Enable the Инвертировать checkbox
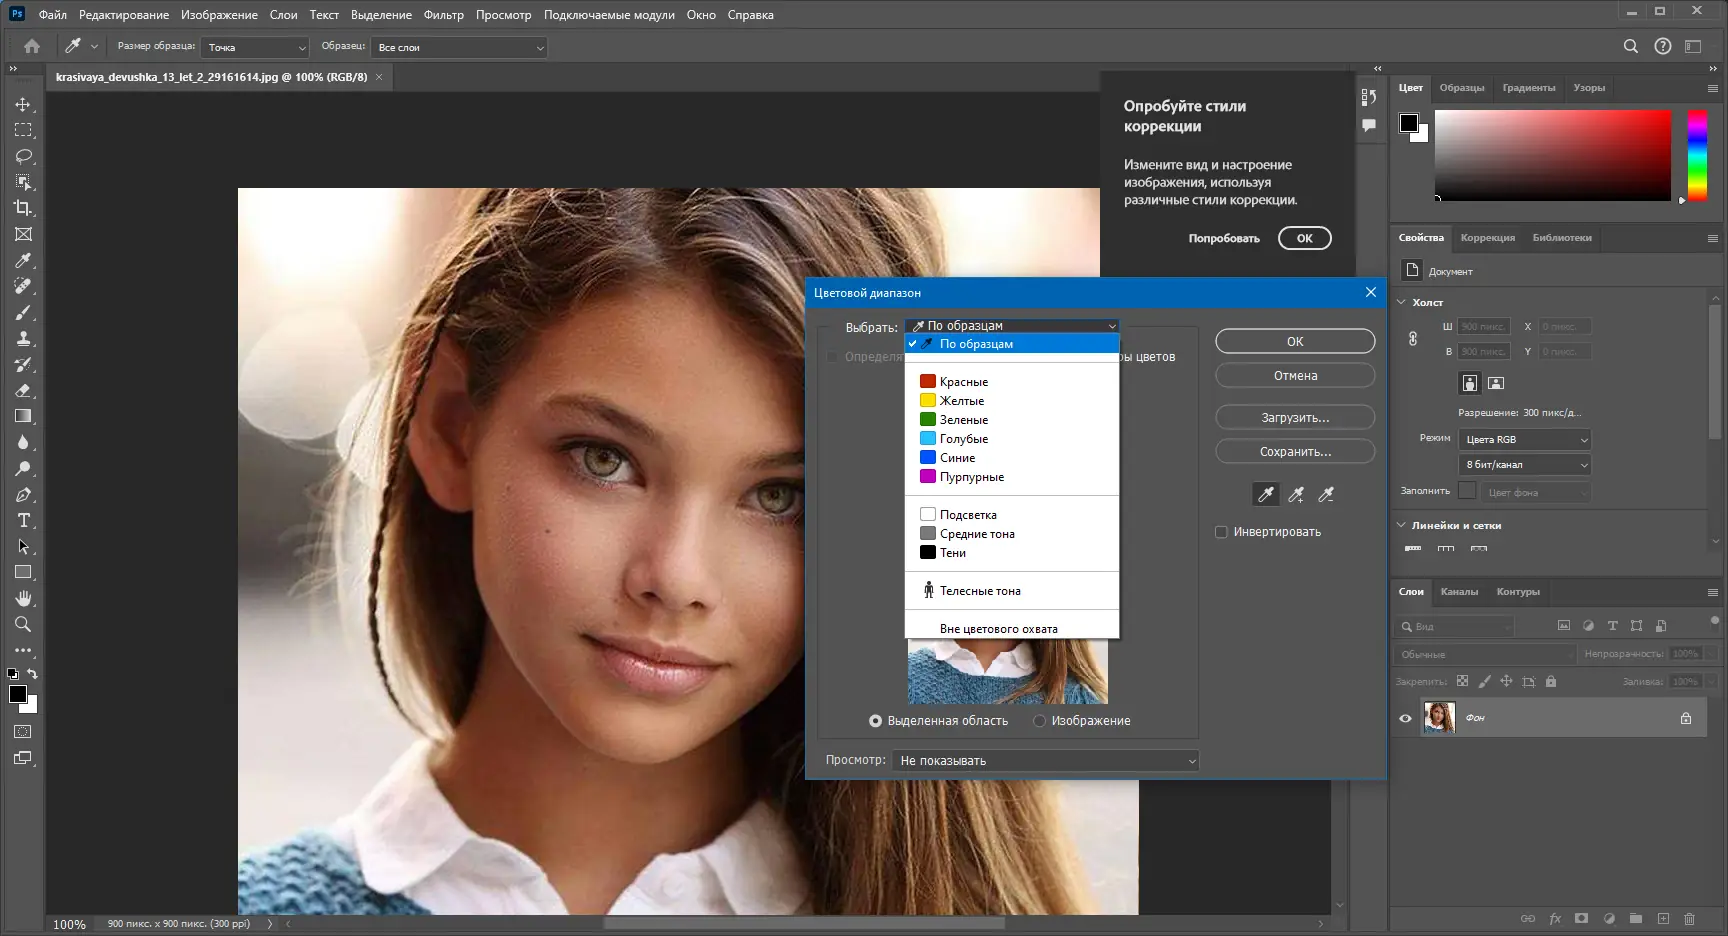This screenshot has width=1728, height=936. [x=1221, y=532]
